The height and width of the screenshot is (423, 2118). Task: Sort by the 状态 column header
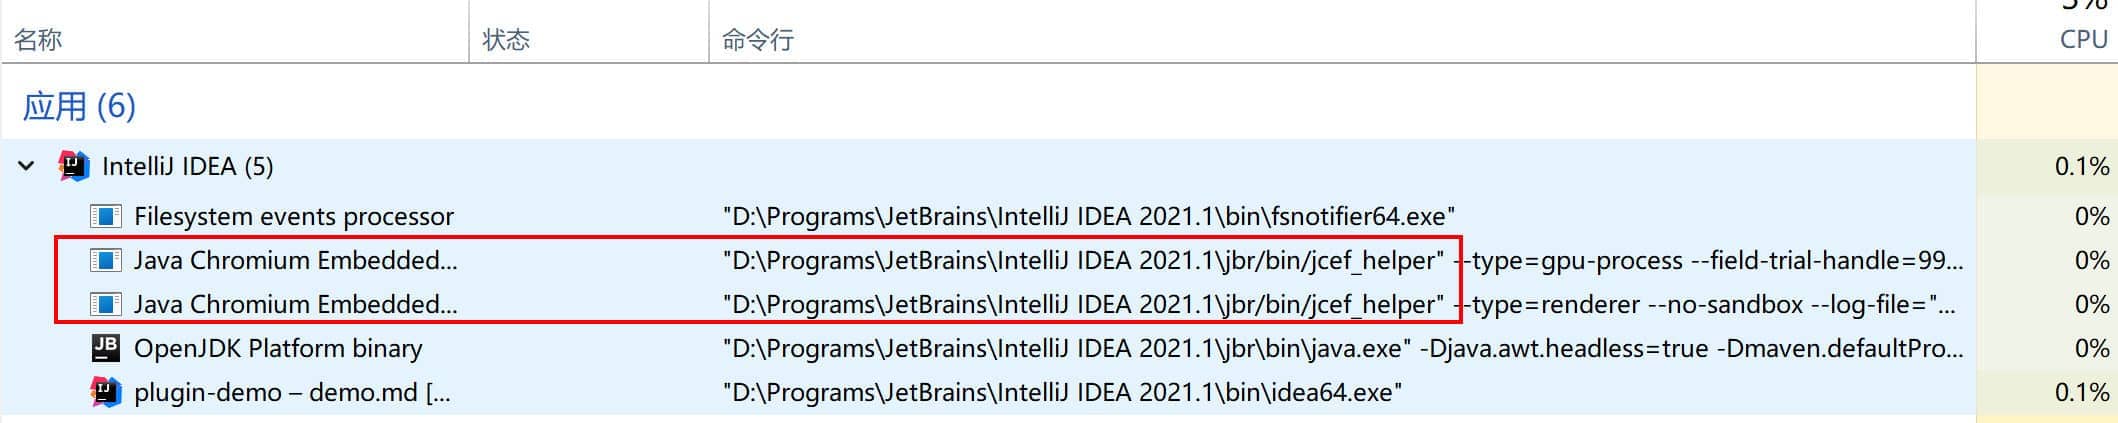click(x=506, y=40)
